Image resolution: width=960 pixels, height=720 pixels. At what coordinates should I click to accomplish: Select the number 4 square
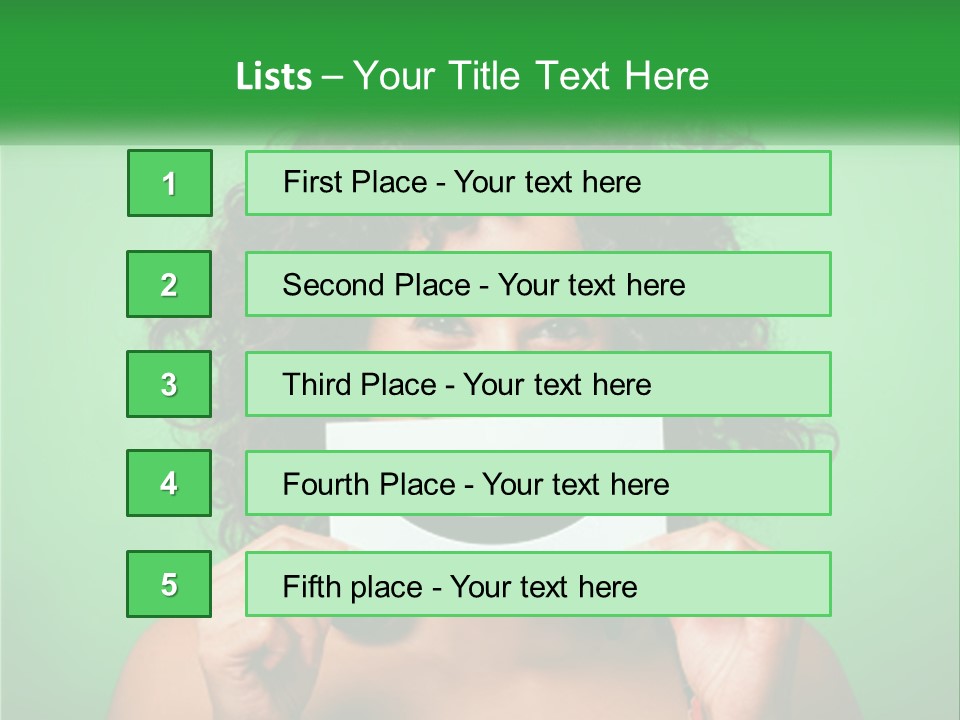[169, 484]
